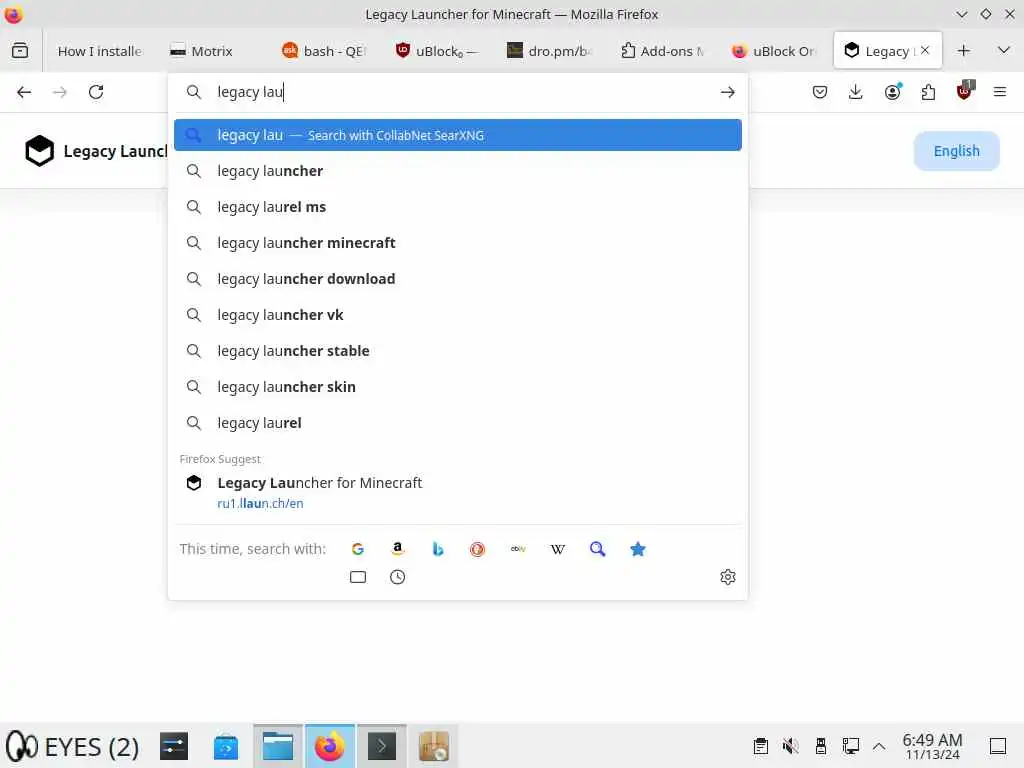Open search settings gear in dropdown
The height and width of the screenshot is (768, 1024).
pyautogui.click(x=728, y=577)
